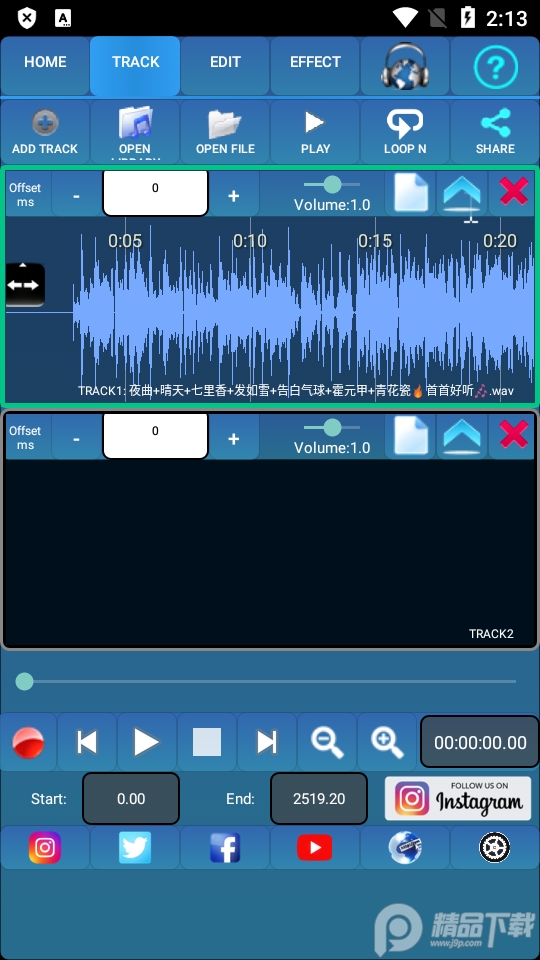Click the PLAY toolbar button
Viewport: 540px width, 960px height.
click(x=315, y=131)
